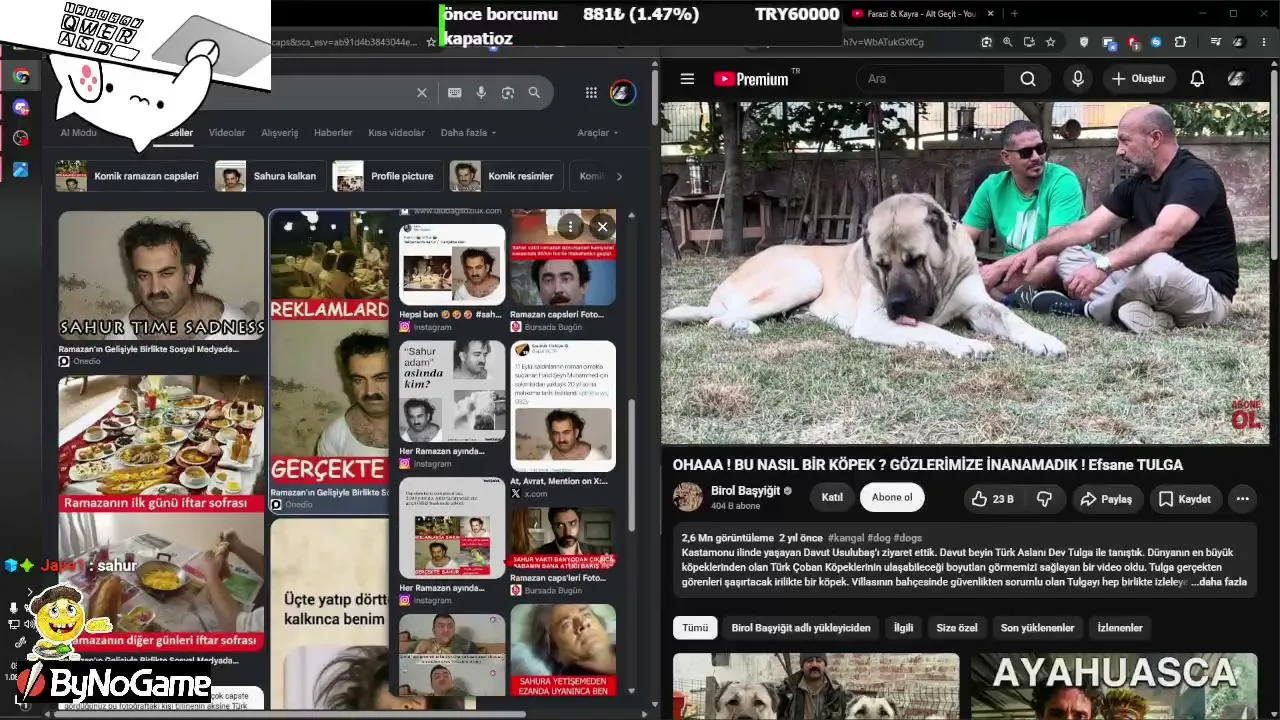Select the Profile picture suggestion chip

pos(387,176)
